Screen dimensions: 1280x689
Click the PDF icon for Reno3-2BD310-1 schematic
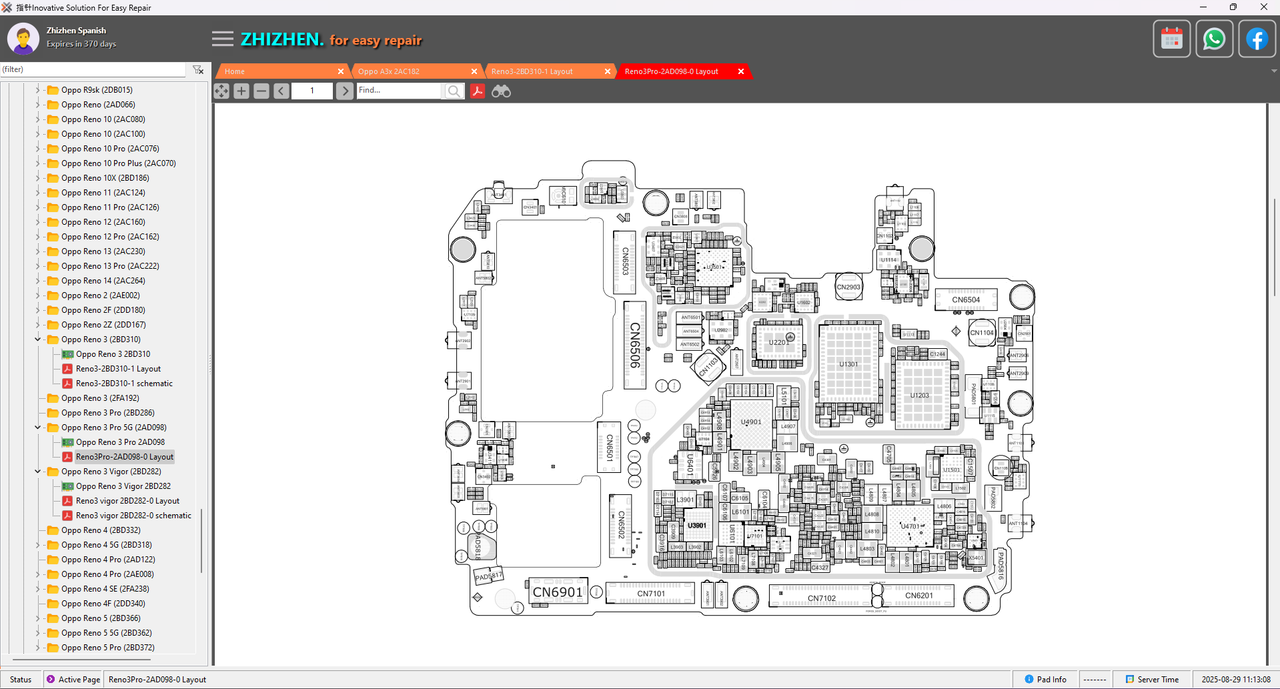click(67, 383)
